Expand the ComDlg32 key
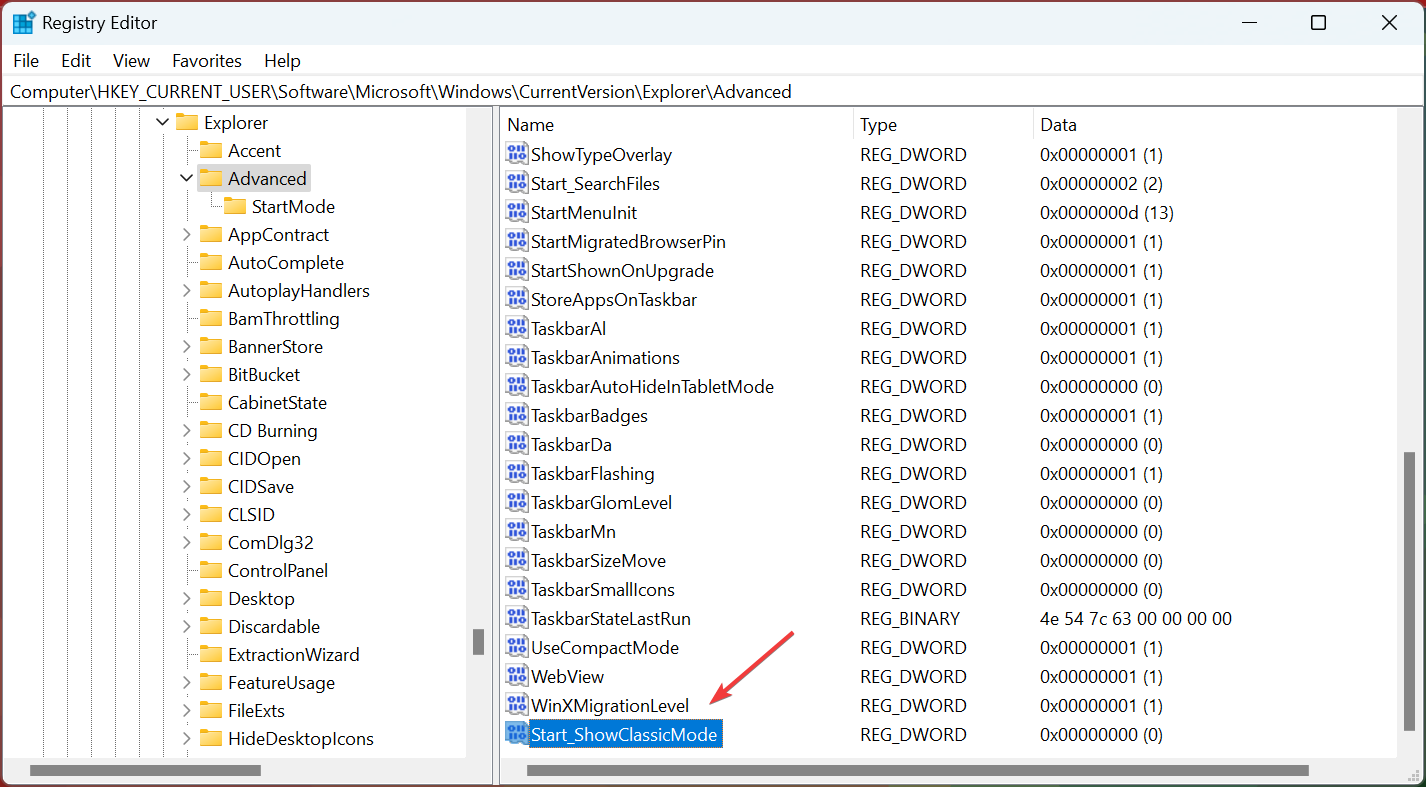The image size is (1426, 787). [x=187, y=542]
